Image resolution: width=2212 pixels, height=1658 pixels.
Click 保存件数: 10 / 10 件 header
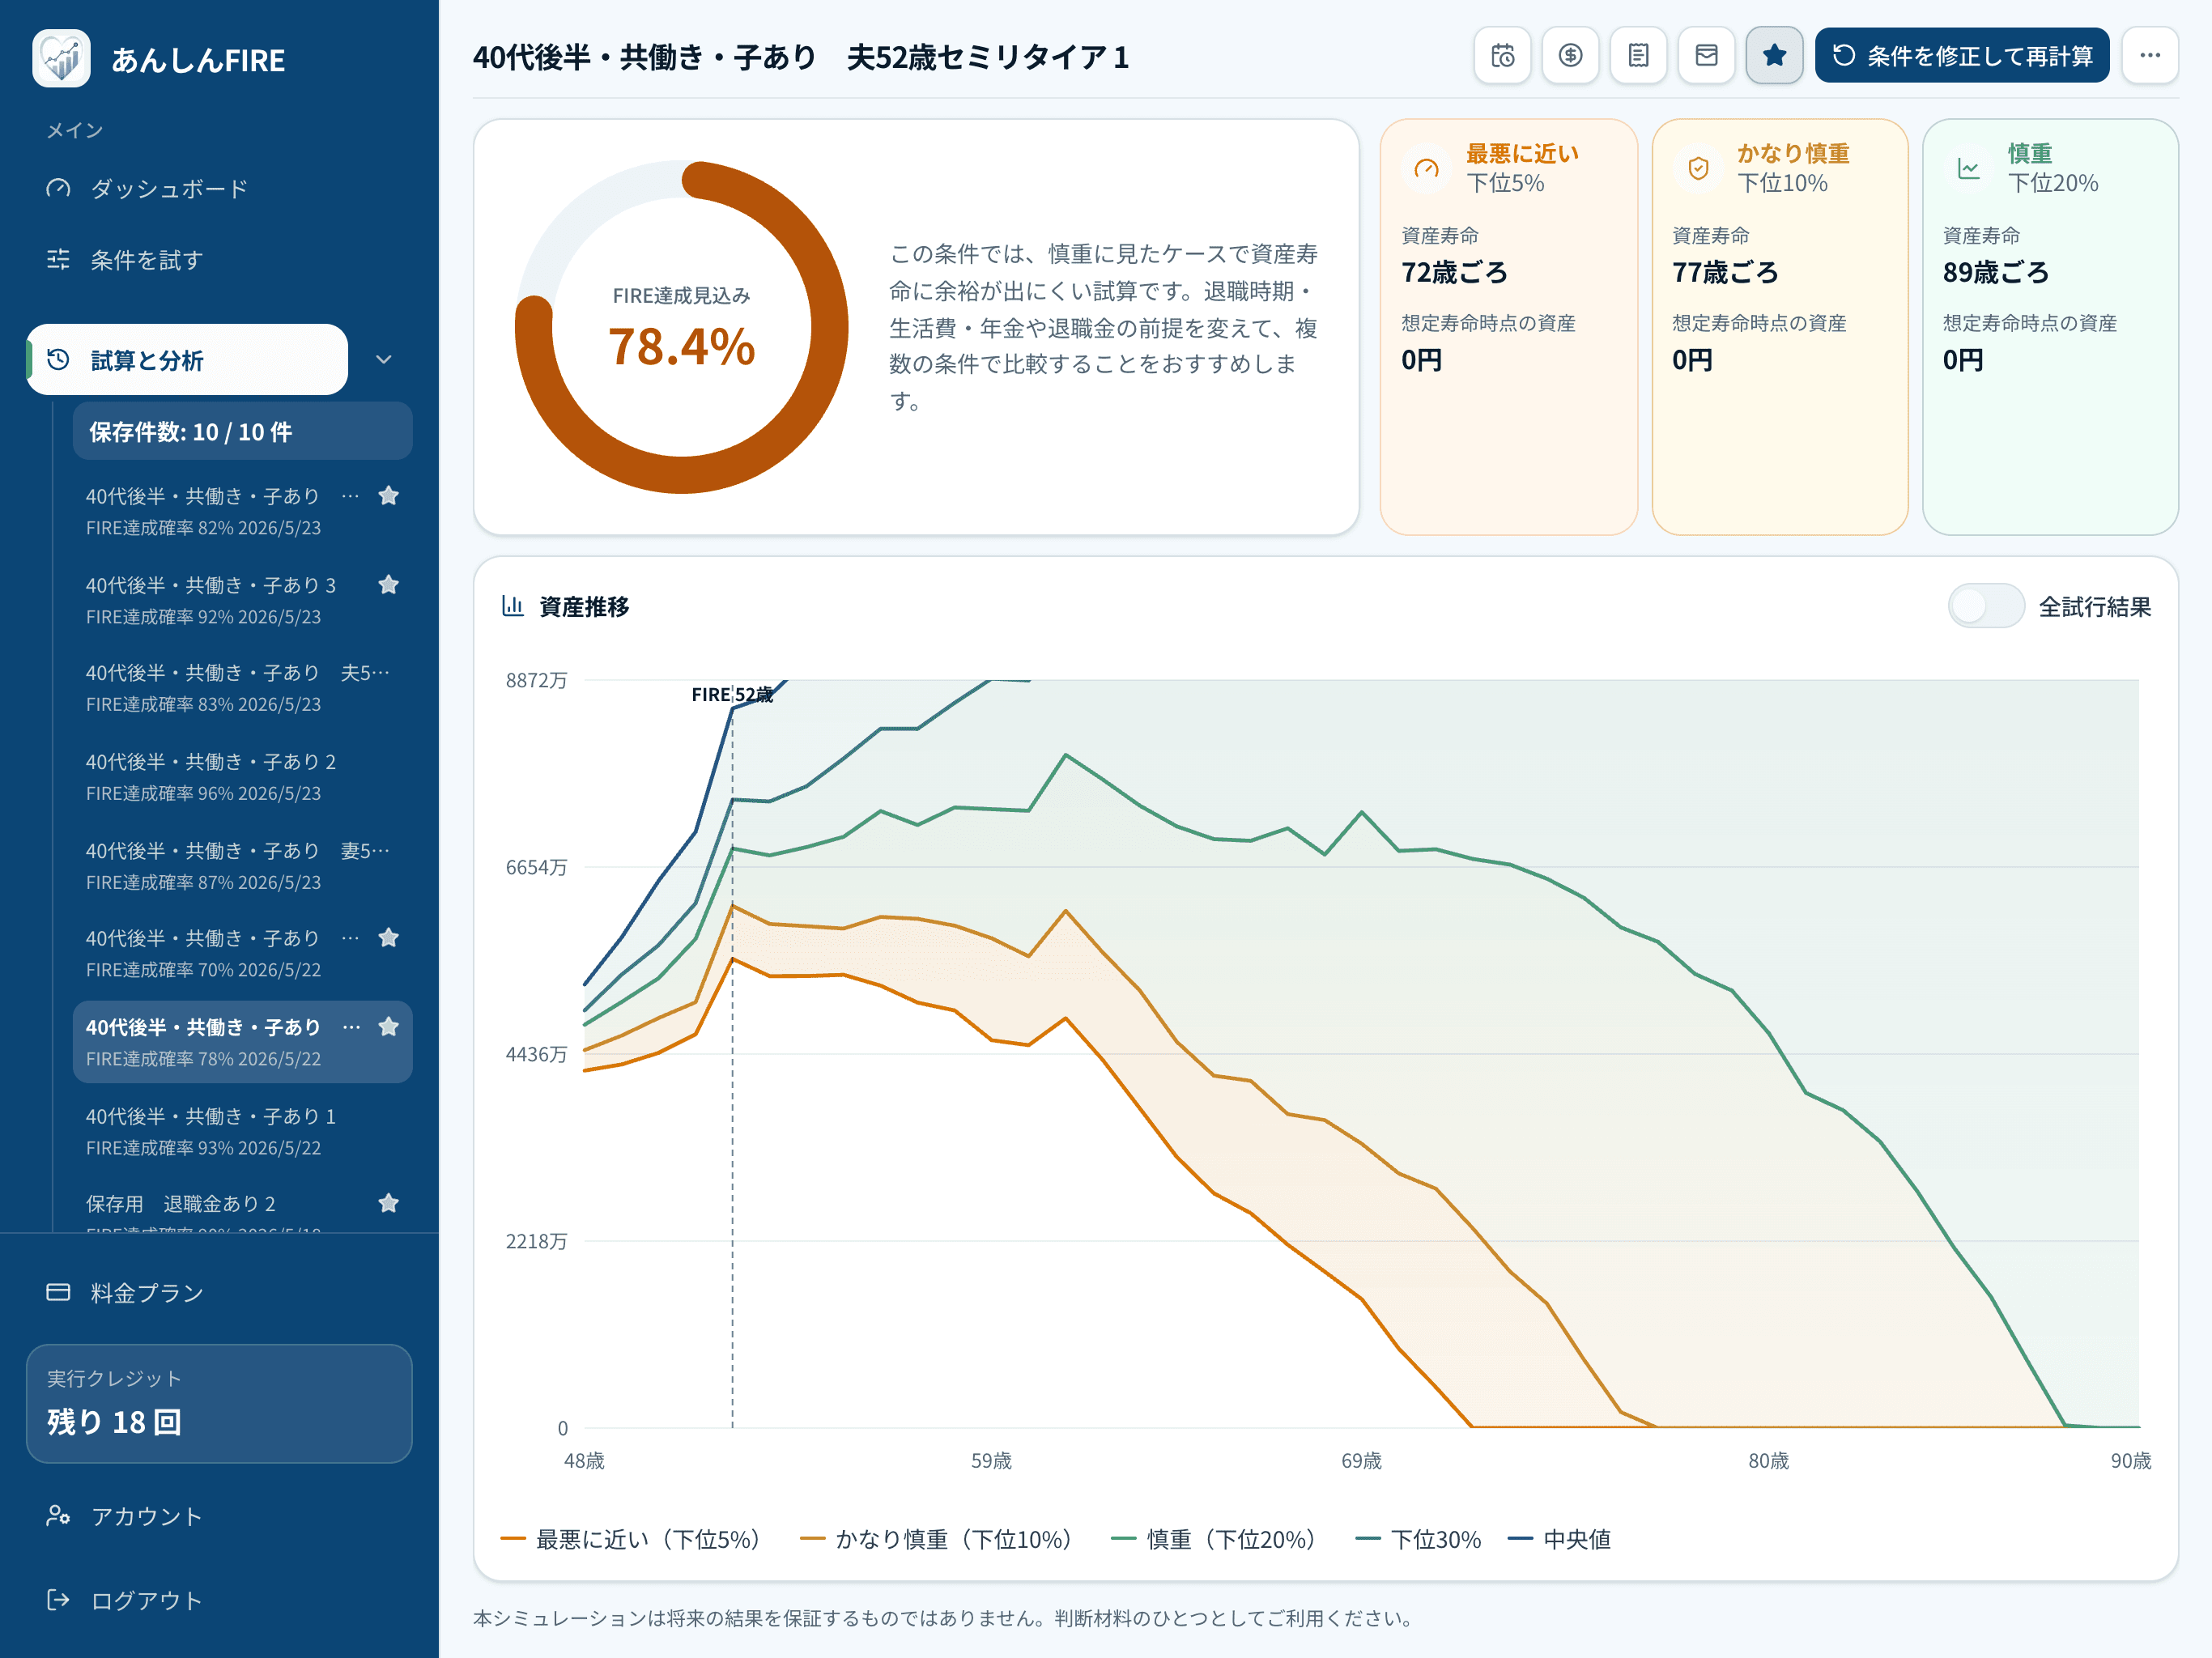242,431
